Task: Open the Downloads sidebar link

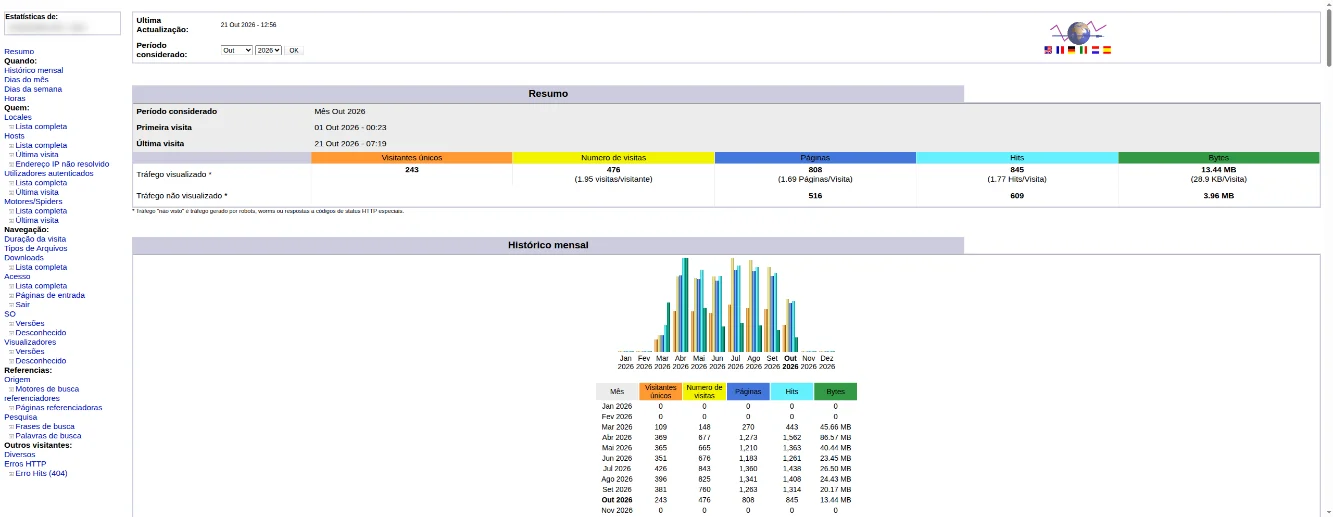Action: click(x=24, y=258)
